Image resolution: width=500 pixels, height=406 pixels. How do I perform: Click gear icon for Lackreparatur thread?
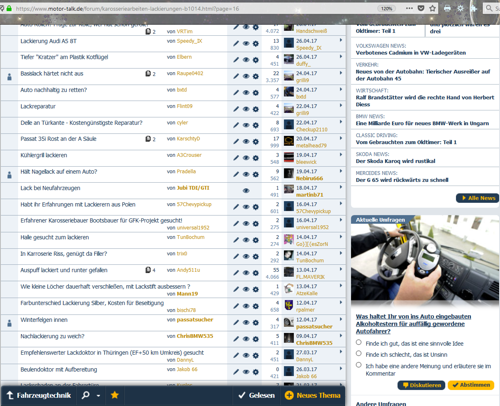256,109
